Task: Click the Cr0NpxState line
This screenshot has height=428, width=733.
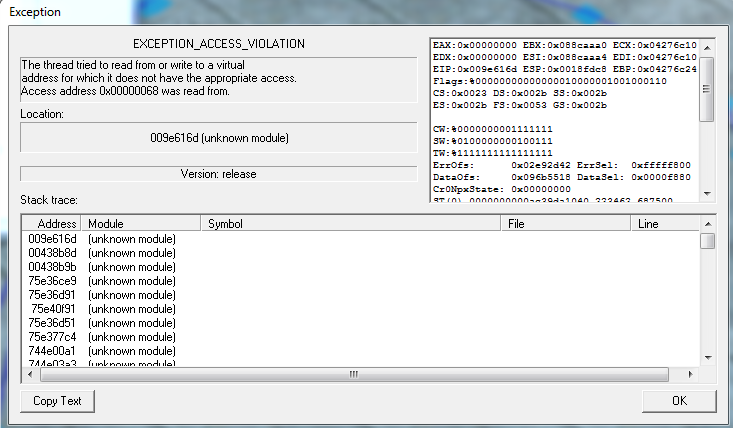Action: tap(502, 190)
